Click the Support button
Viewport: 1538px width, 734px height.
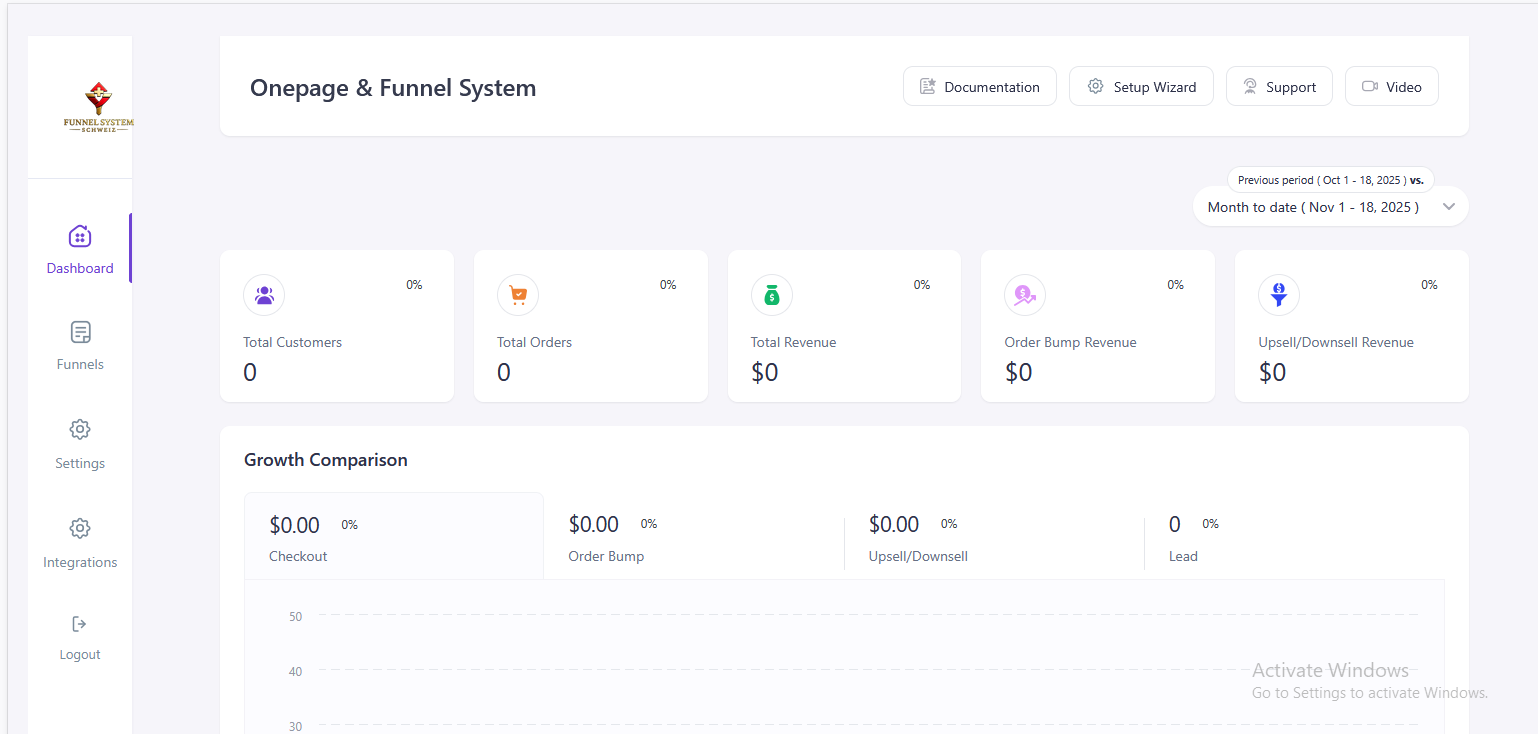(x=1279, y=87)
